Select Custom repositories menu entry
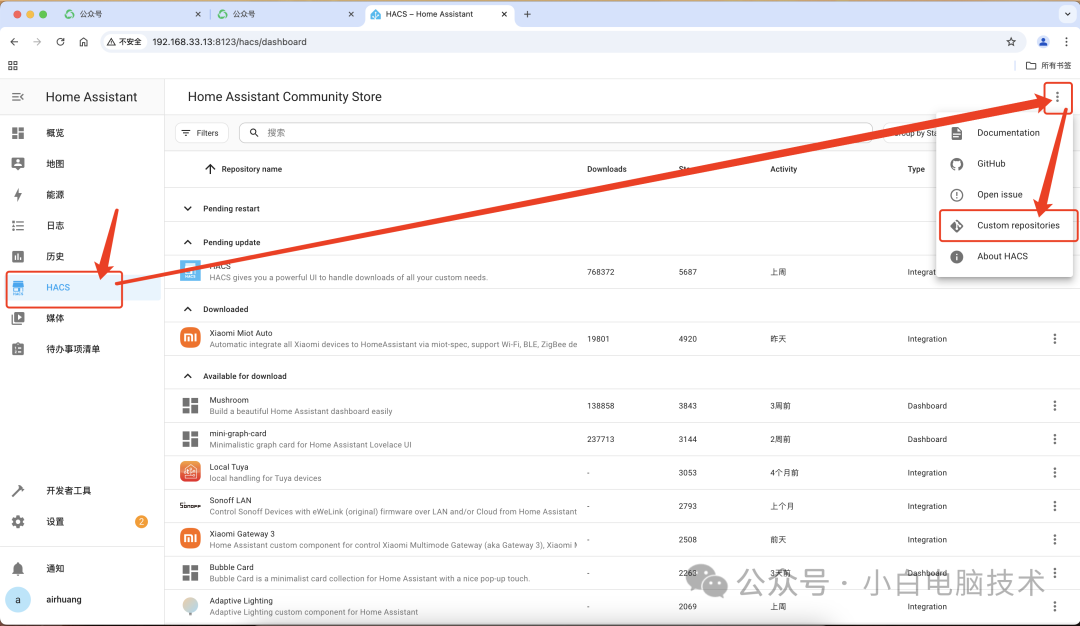Viewport: 1080px width, 626px height. point(1006,225)
